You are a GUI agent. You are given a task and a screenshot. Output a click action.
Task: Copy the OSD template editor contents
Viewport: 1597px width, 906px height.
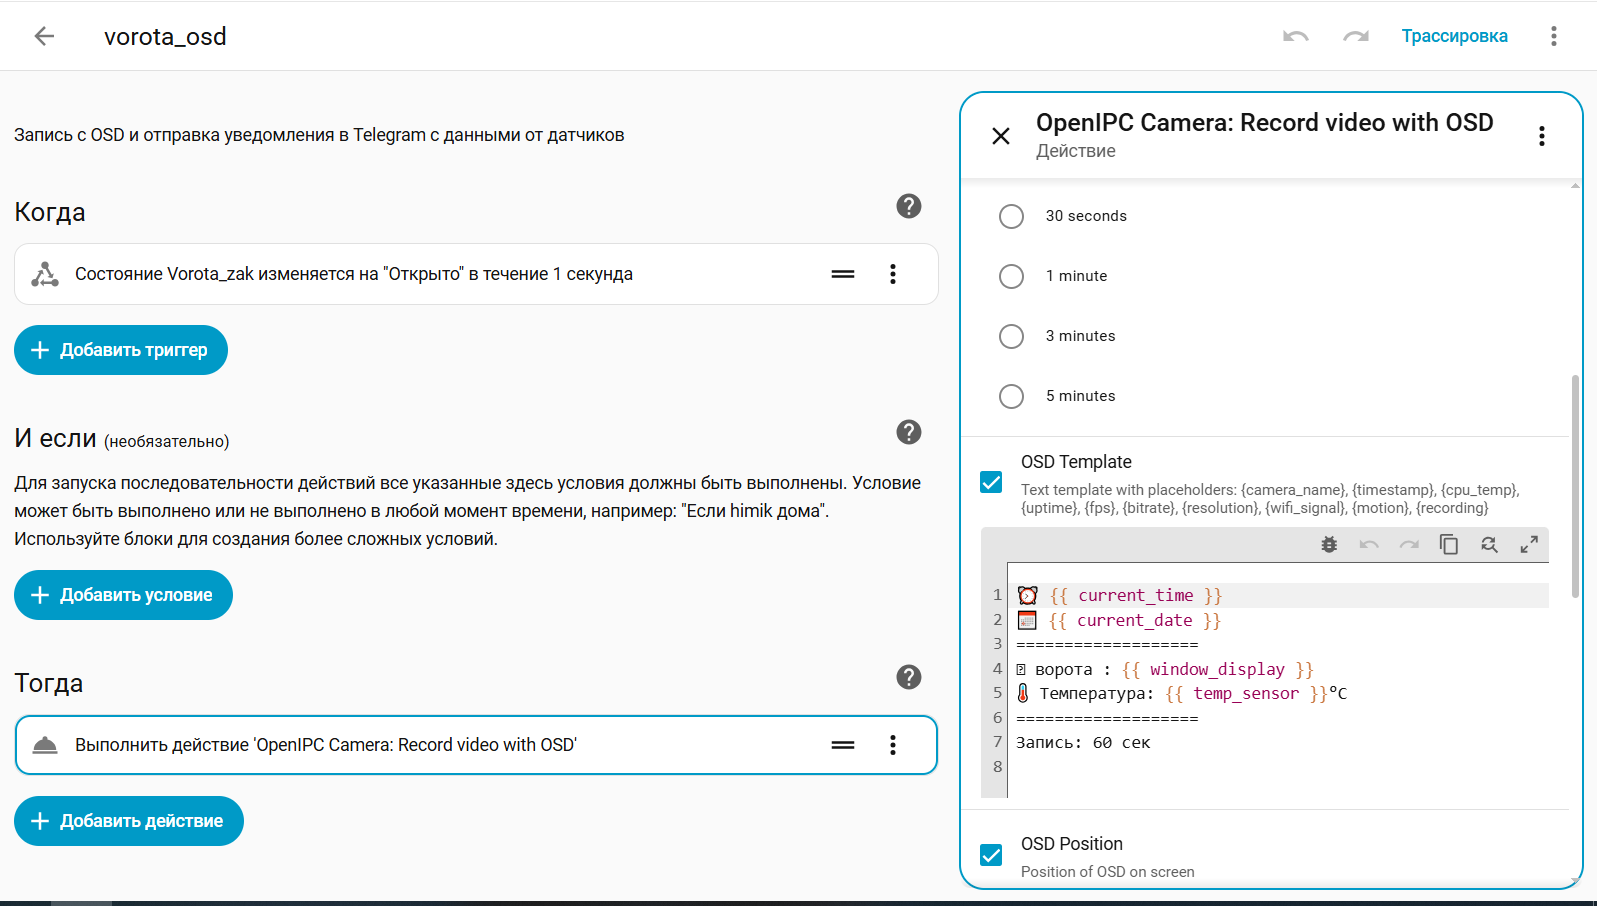tap(1449, 545)
